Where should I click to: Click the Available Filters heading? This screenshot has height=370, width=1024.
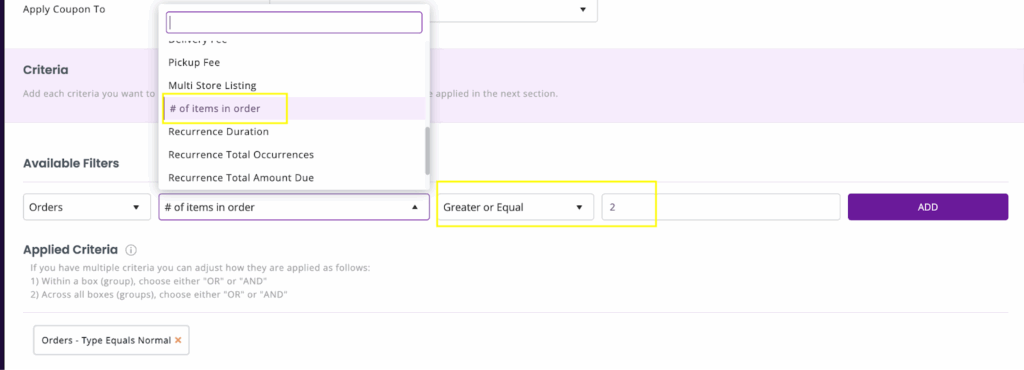tap(71, 163)
